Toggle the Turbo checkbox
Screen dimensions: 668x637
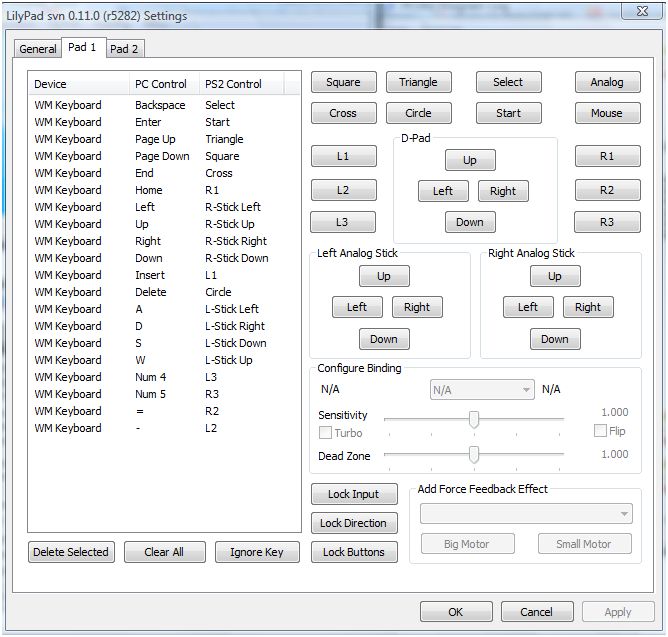pos(325,433)
